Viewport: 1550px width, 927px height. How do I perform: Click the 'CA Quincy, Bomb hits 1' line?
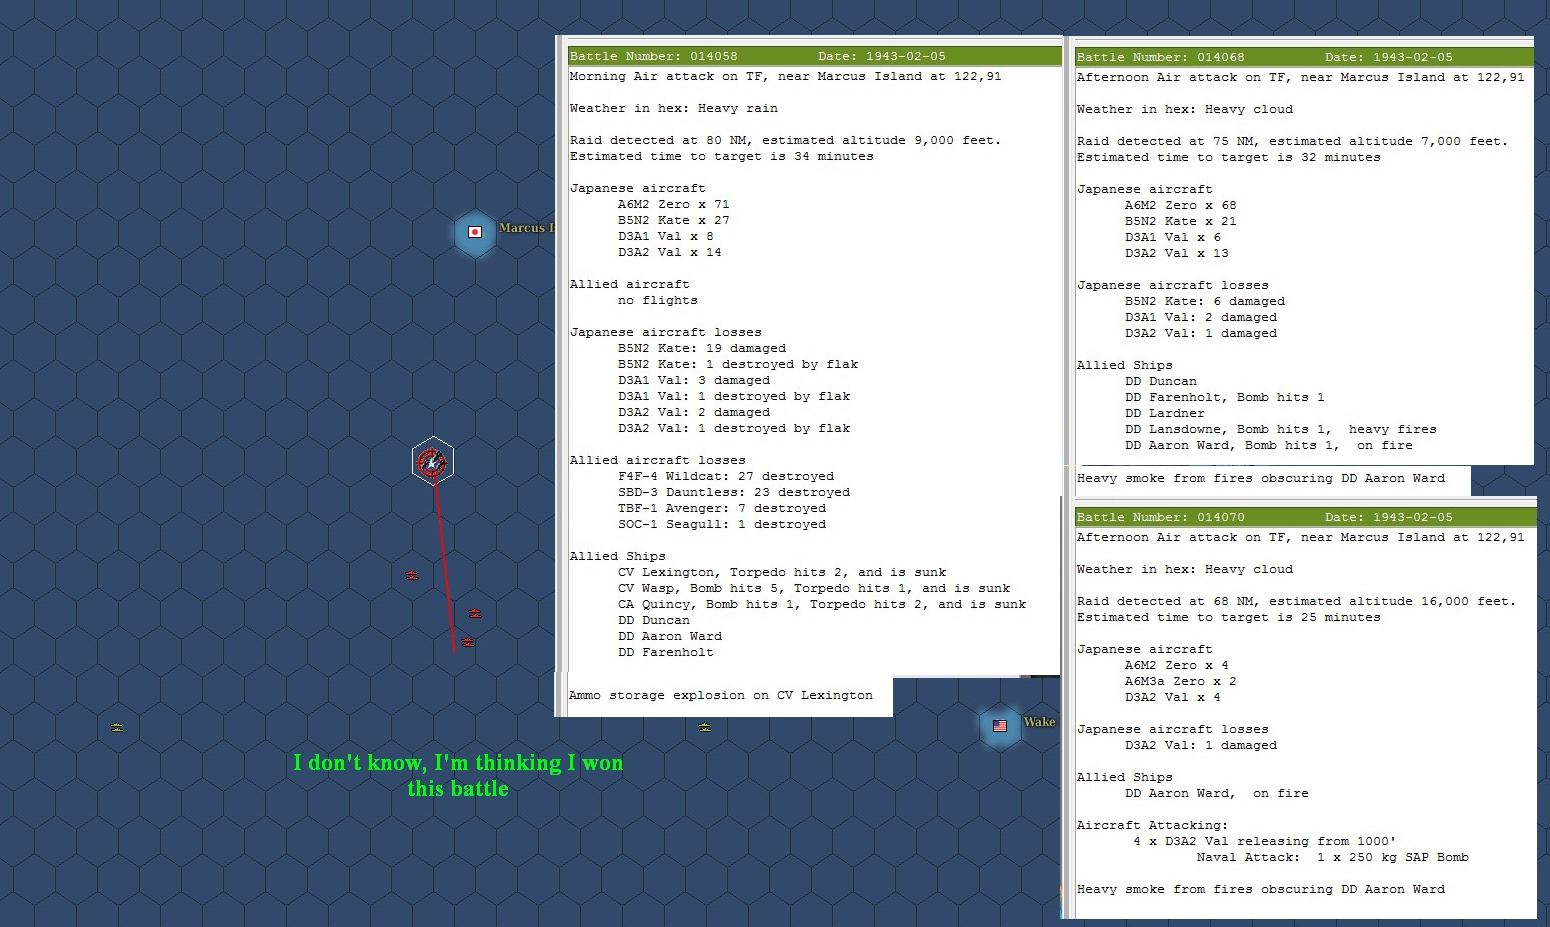tap(821, 604)
